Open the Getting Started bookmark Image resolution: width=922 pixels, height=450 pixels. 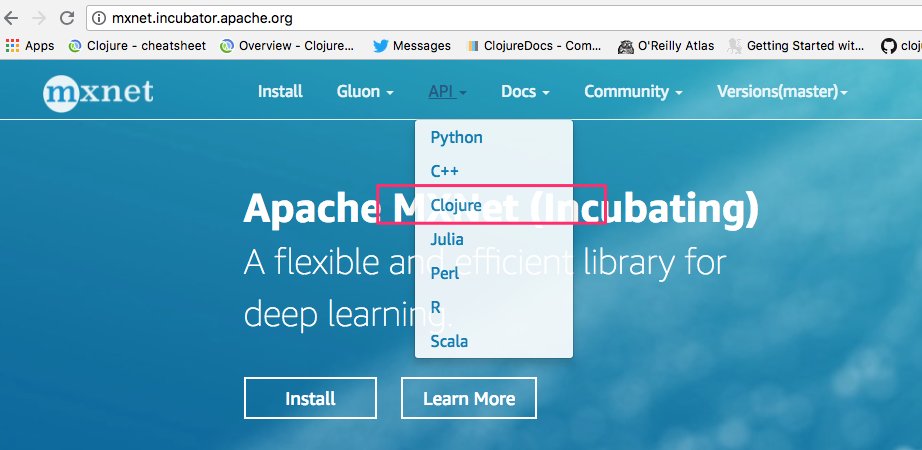pyautogui.click(x=796, y=46)
